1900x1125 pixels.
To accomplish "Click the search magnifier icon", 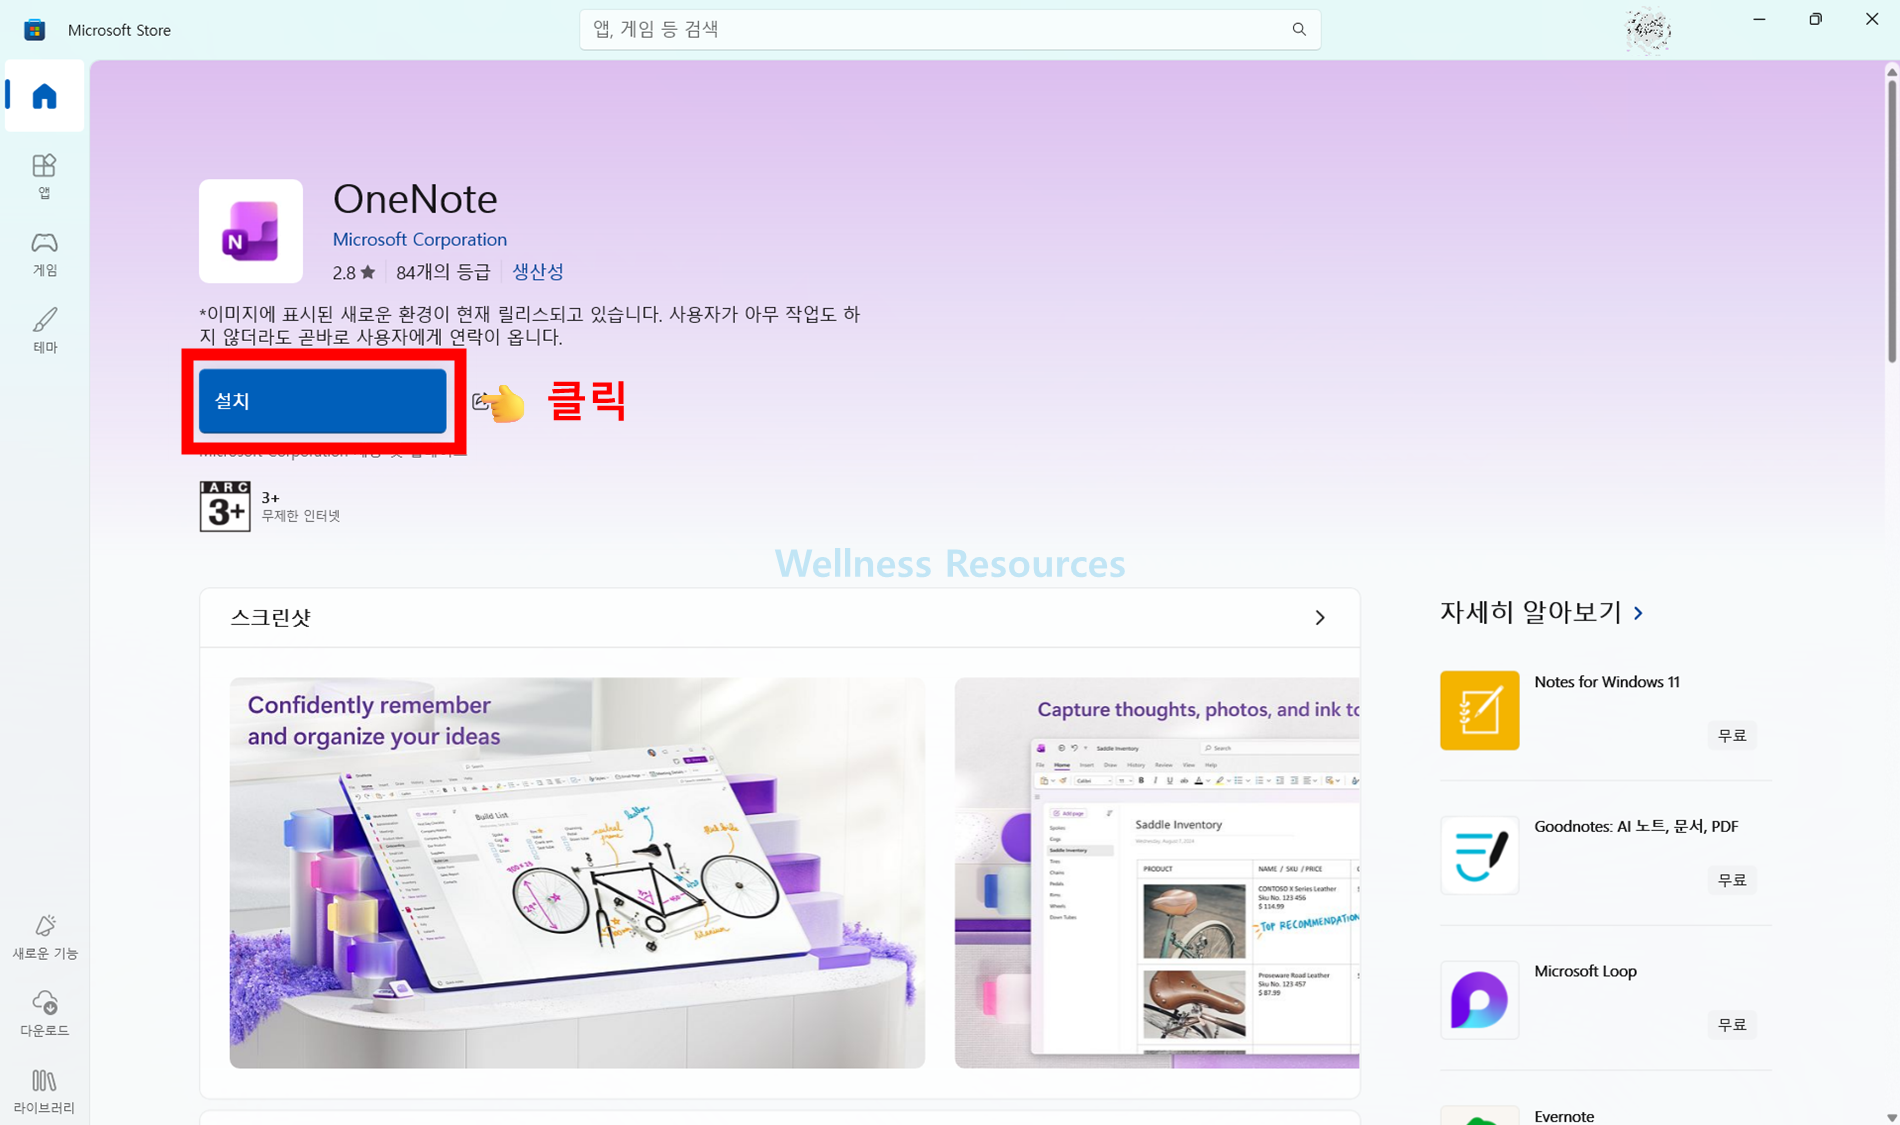I will tap(1299, 29).
